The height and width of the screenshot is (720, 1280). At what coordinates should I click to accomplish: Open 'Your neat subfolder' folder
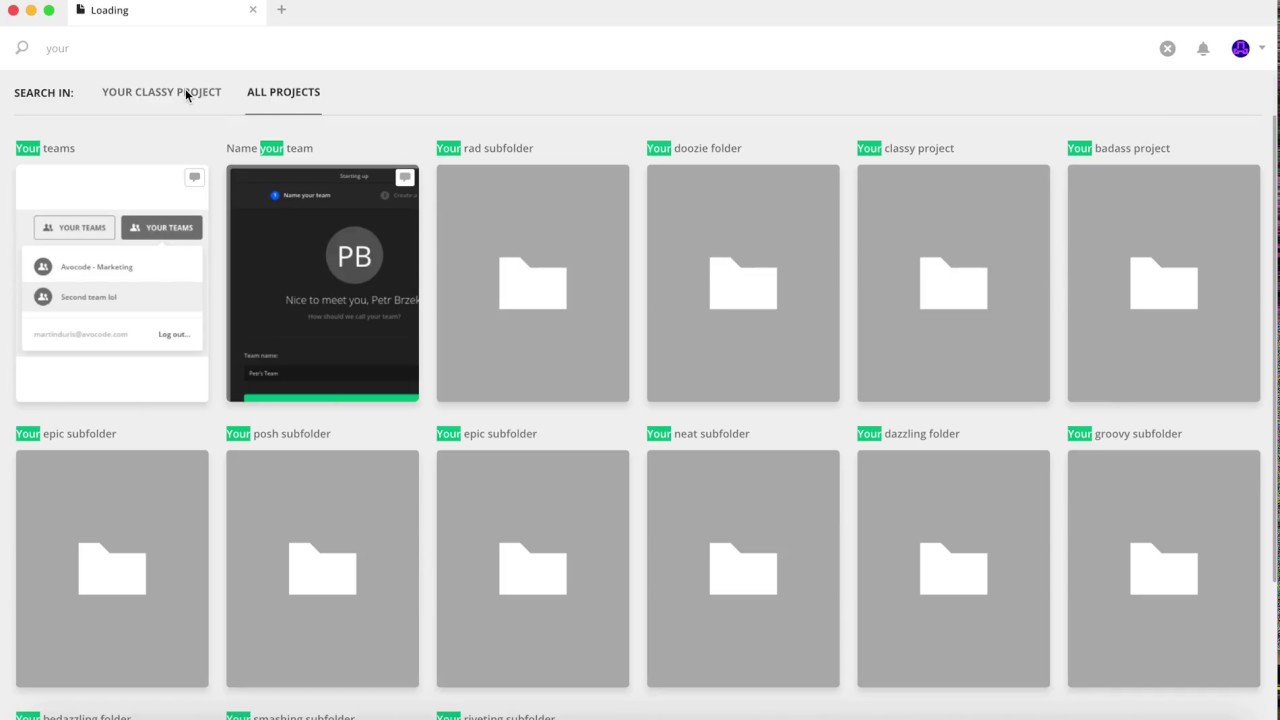[743, 568]
